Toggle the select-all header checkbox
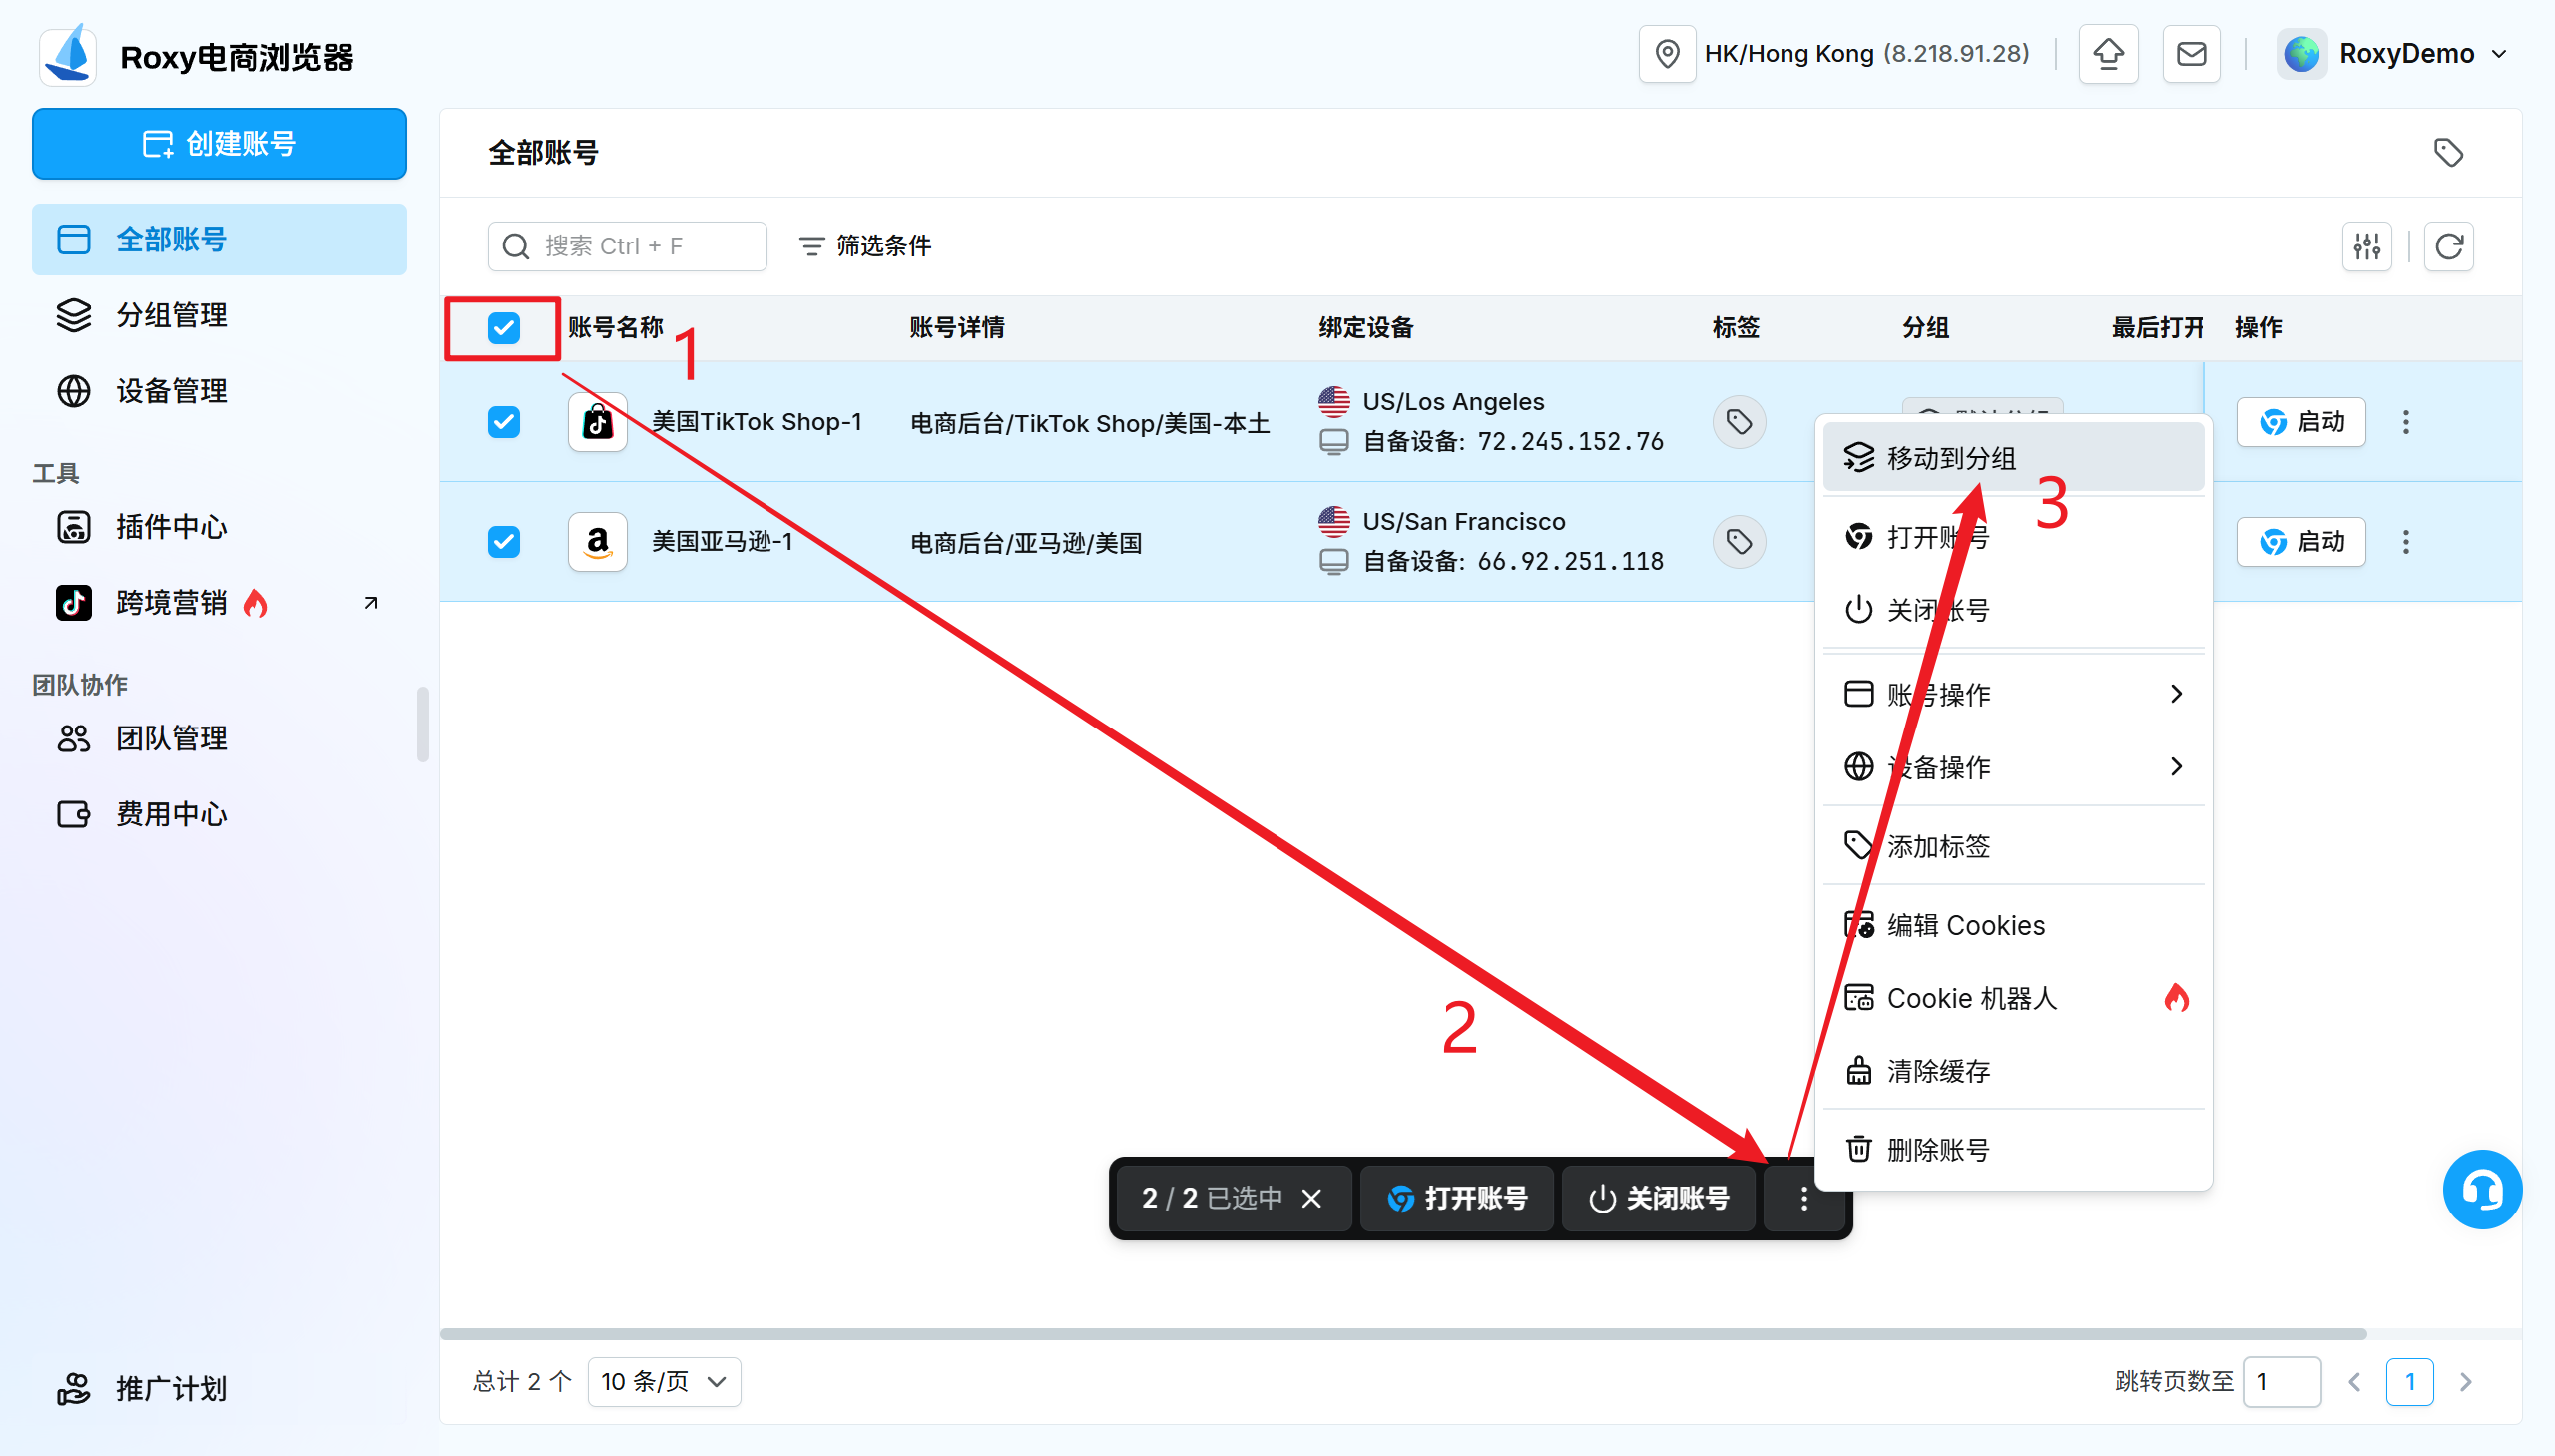The width and height of the screenshot is (2555, 1456). (504, 328)
